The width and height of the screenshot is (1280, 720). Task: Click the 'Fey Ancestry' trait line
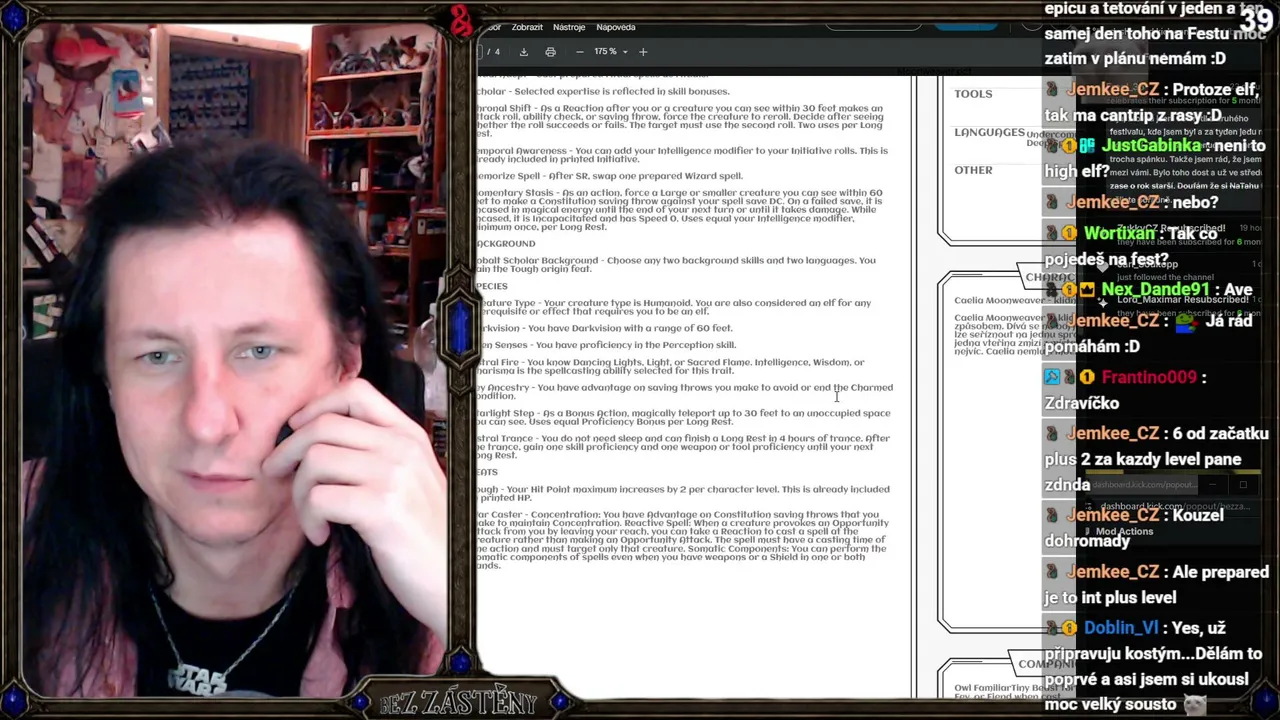click(685, 392)
